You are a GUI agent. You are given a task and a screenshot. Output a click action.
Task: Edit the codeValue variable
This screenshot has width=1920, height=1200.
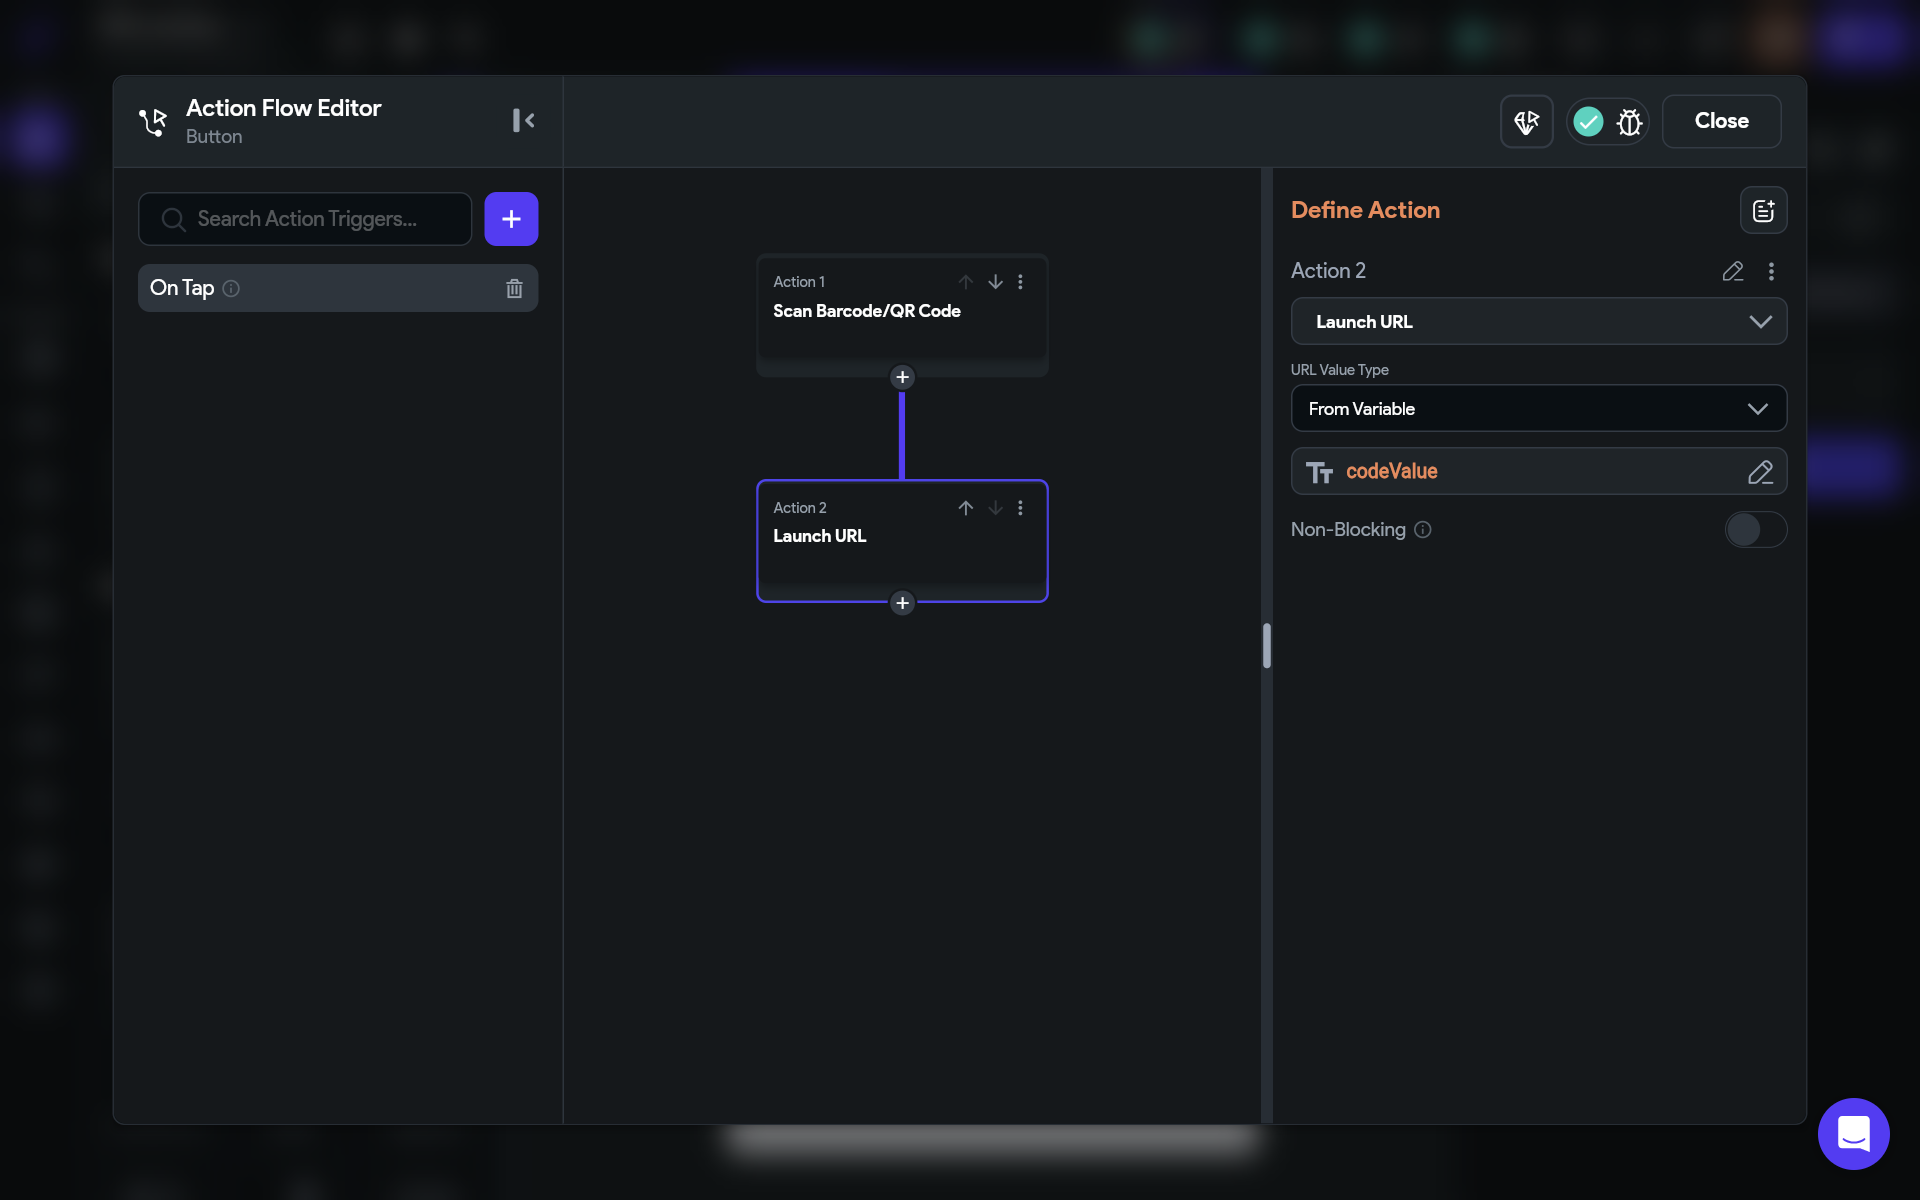(1760, 472)
